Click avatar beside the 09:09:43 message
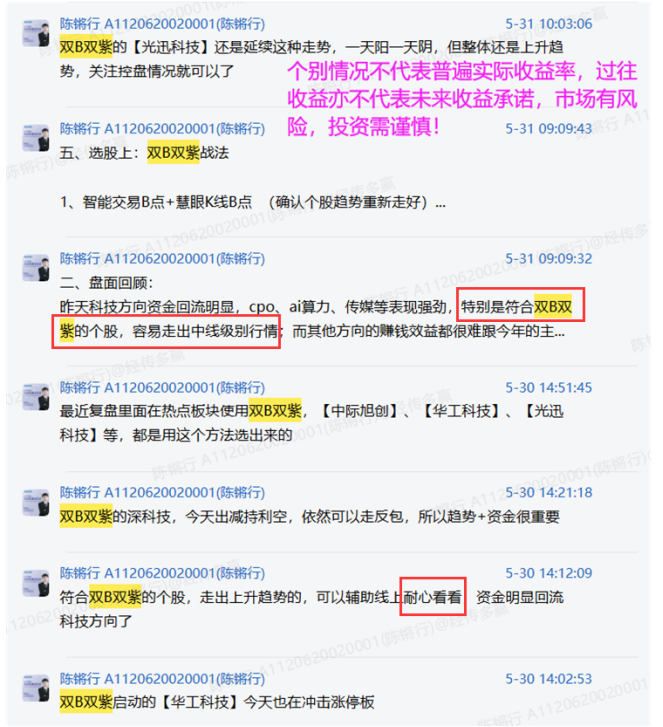The image size is (663, 727). (36, 138)
